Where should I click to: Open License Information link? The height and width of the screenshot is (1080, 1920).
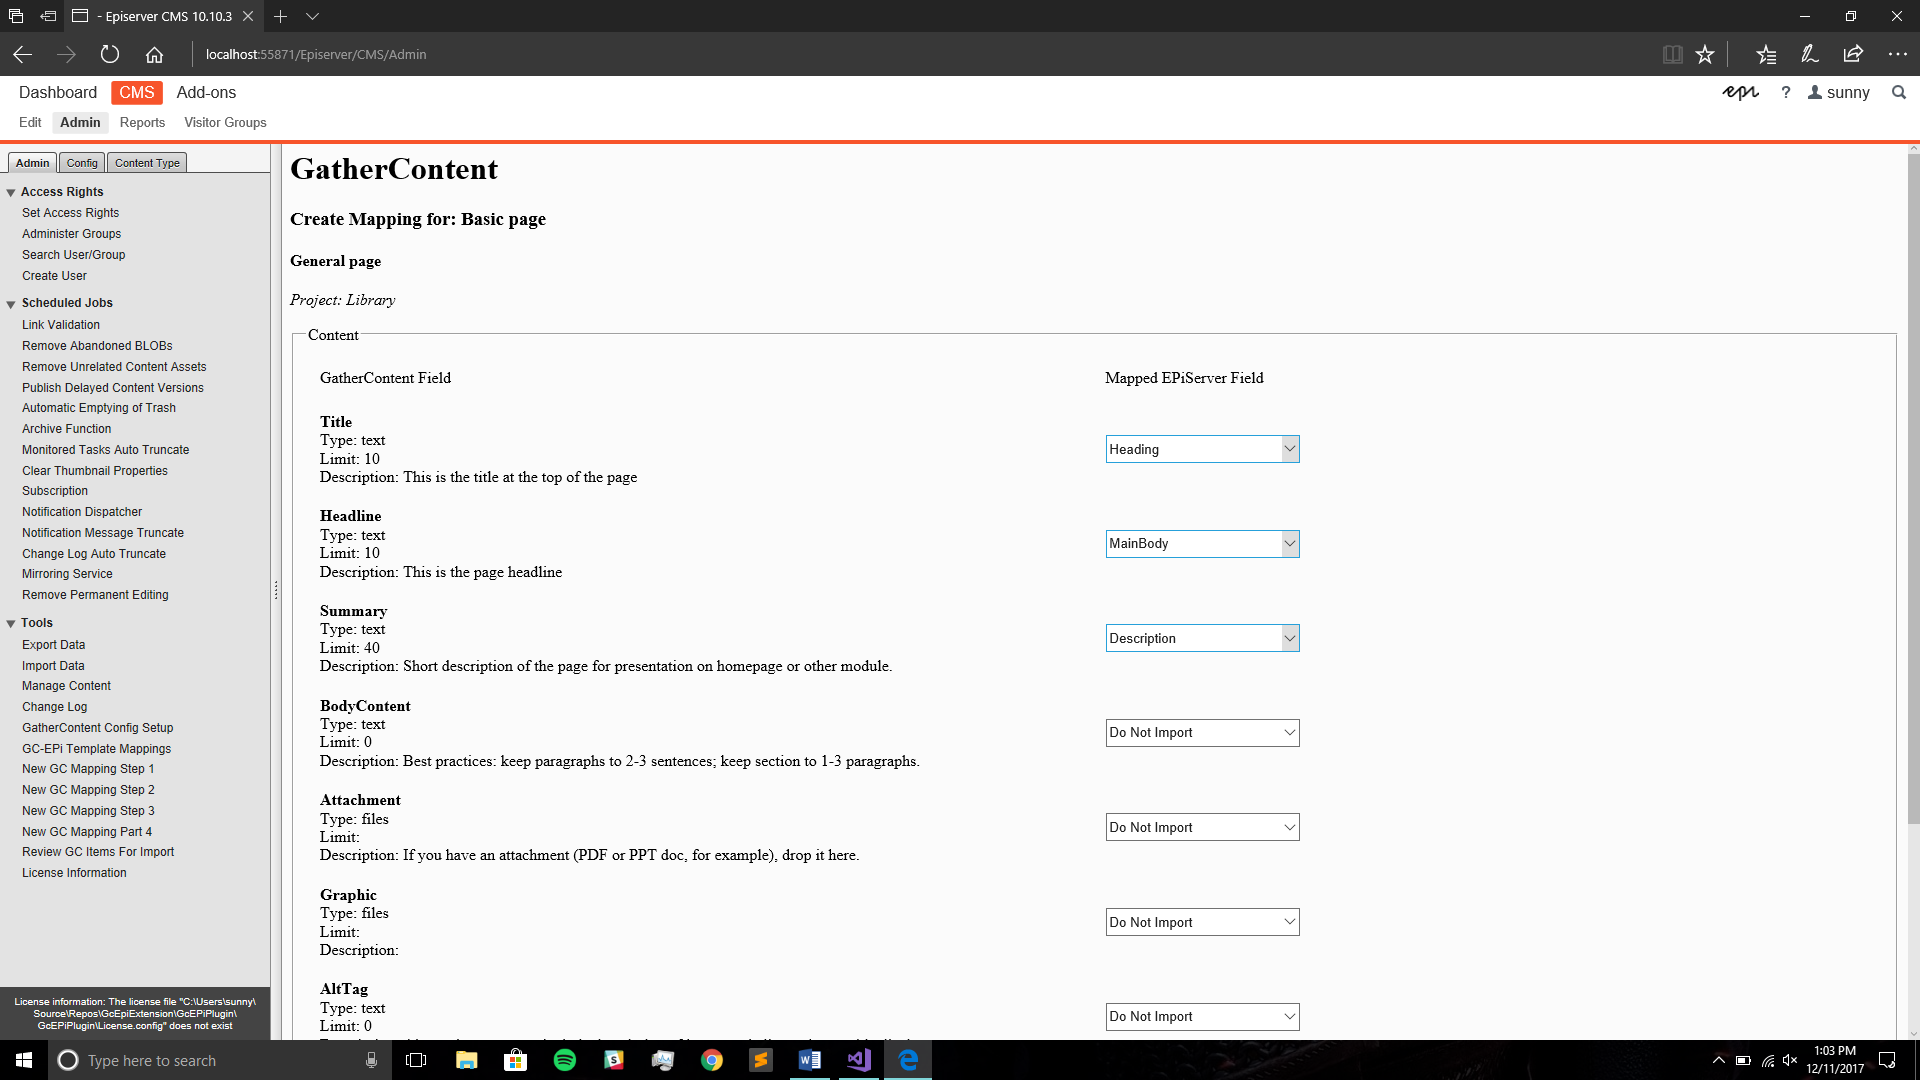(74, 873)
